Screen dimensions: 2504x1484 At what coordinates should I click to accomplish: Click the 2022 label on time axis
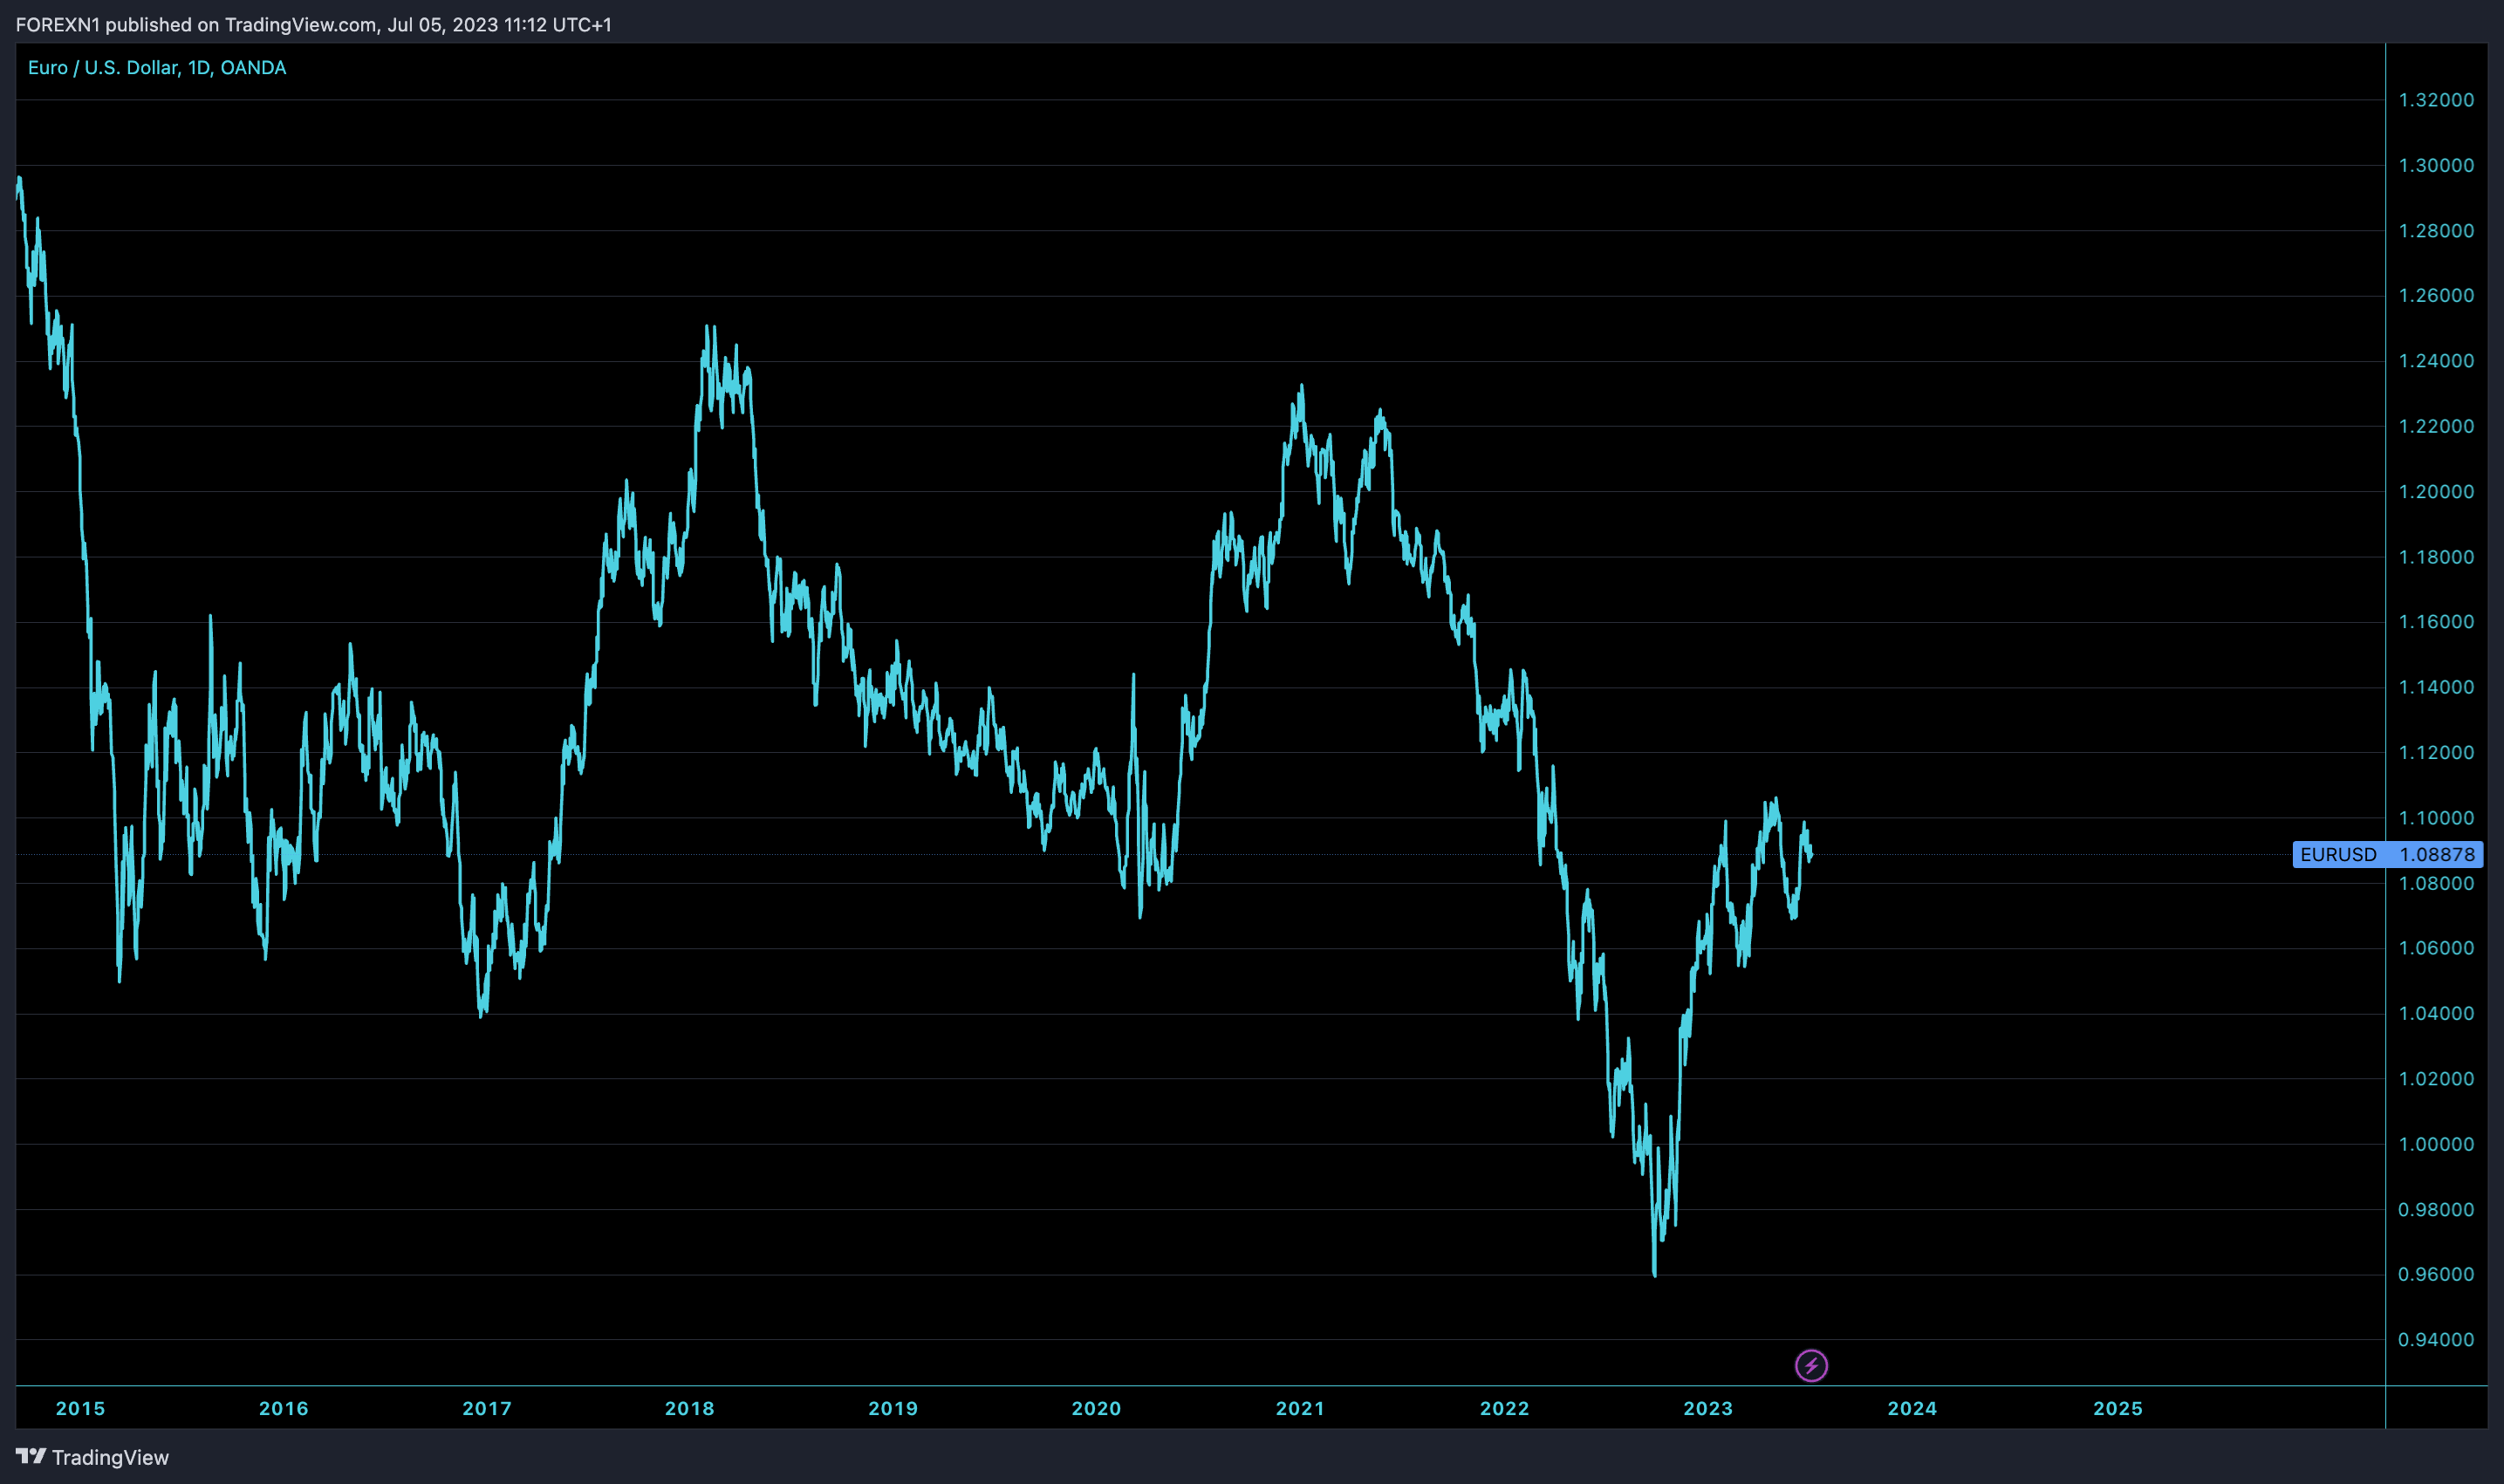[1505, 1408]
